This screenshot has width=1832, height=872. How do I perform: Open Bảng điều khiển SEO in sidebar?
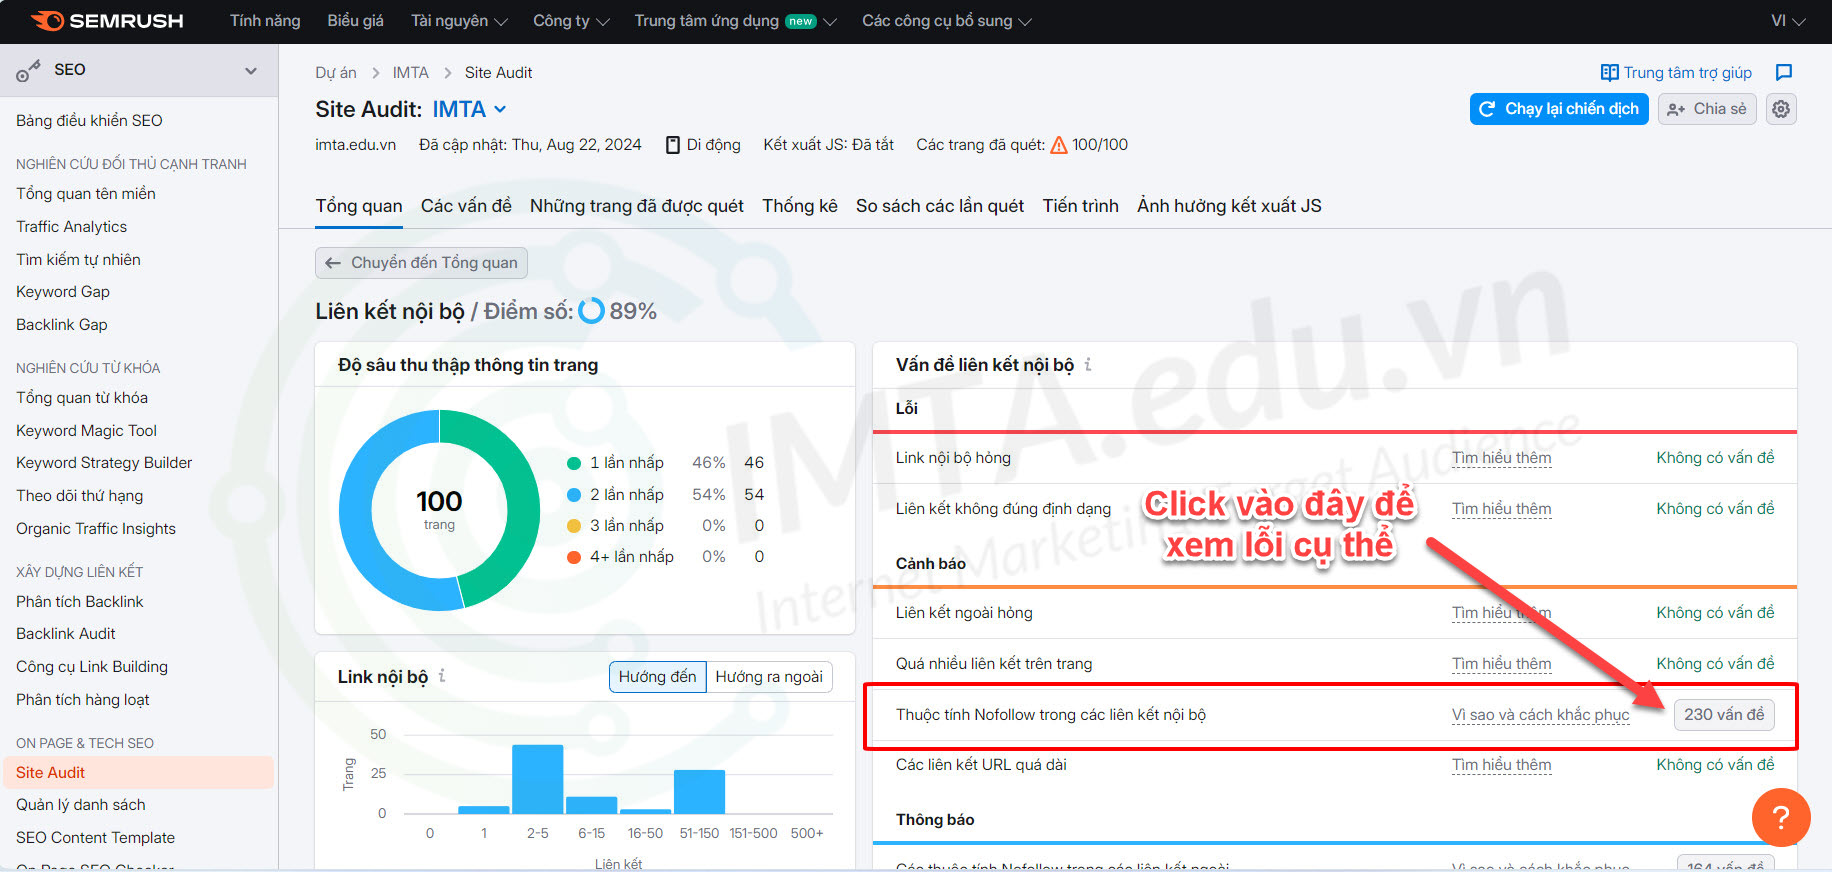click(89, 121)
